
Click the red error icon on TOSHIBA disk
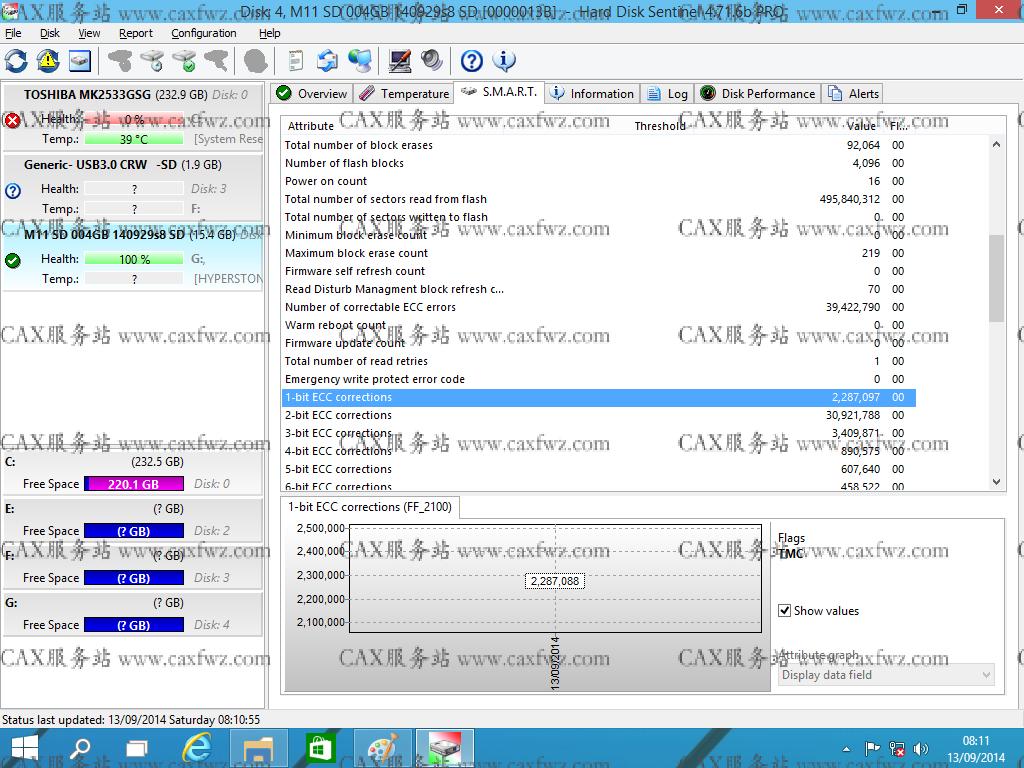click(12, 120)
